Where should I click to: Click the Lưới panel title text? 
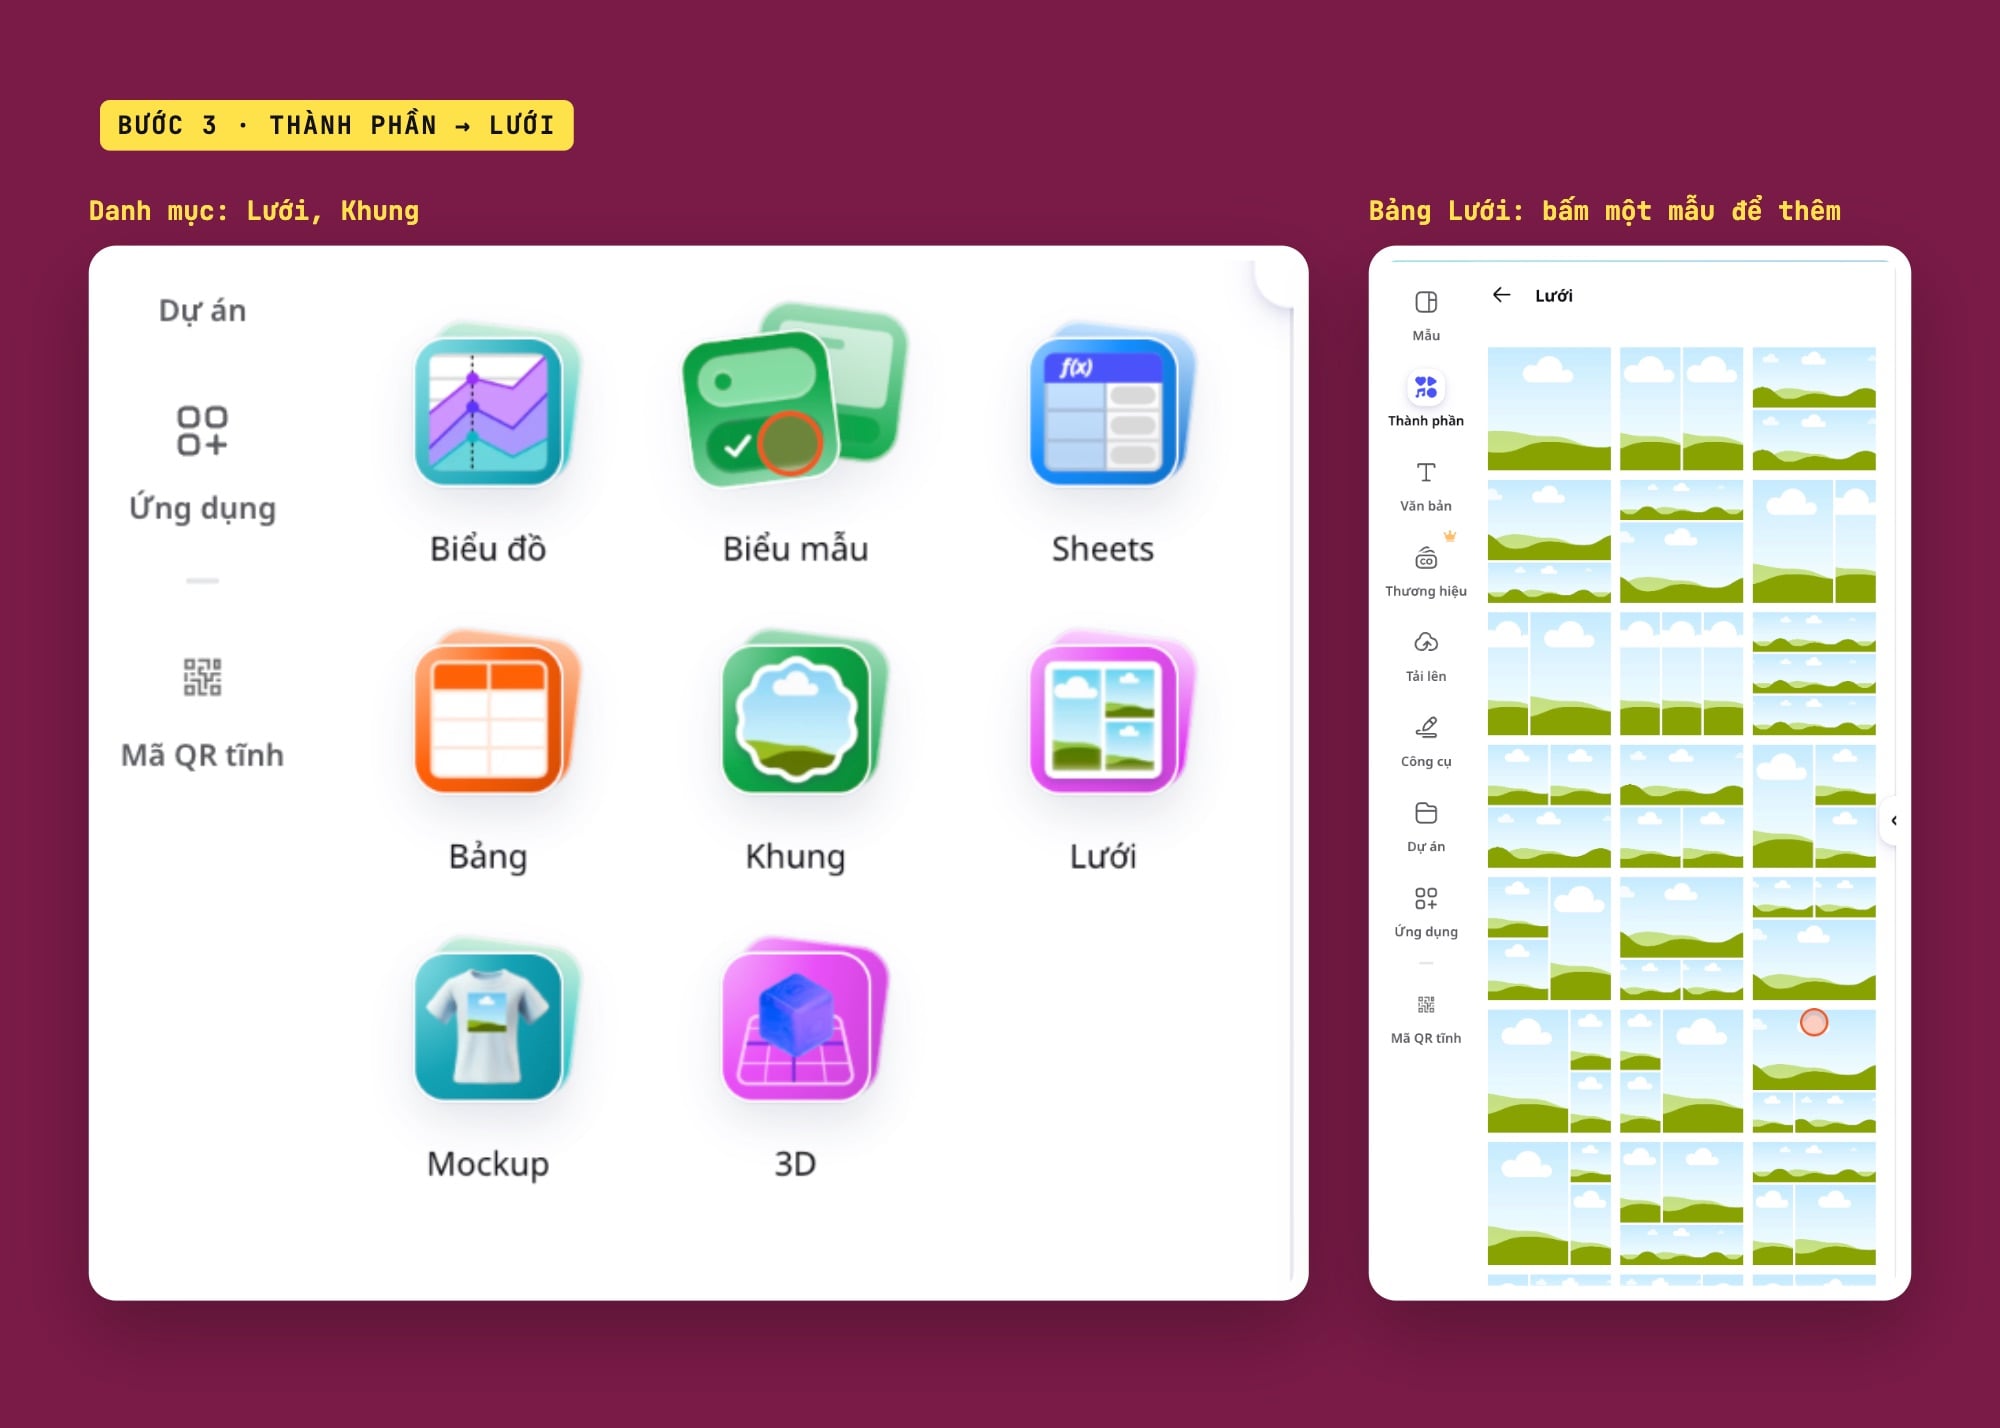pos(1553,295)
